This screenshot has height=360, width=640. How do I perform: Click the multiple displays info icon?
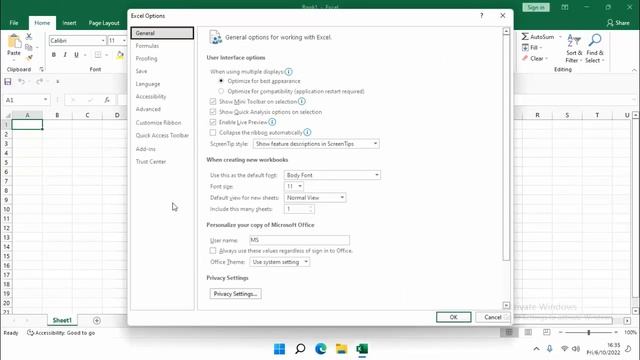coord(289,72)
